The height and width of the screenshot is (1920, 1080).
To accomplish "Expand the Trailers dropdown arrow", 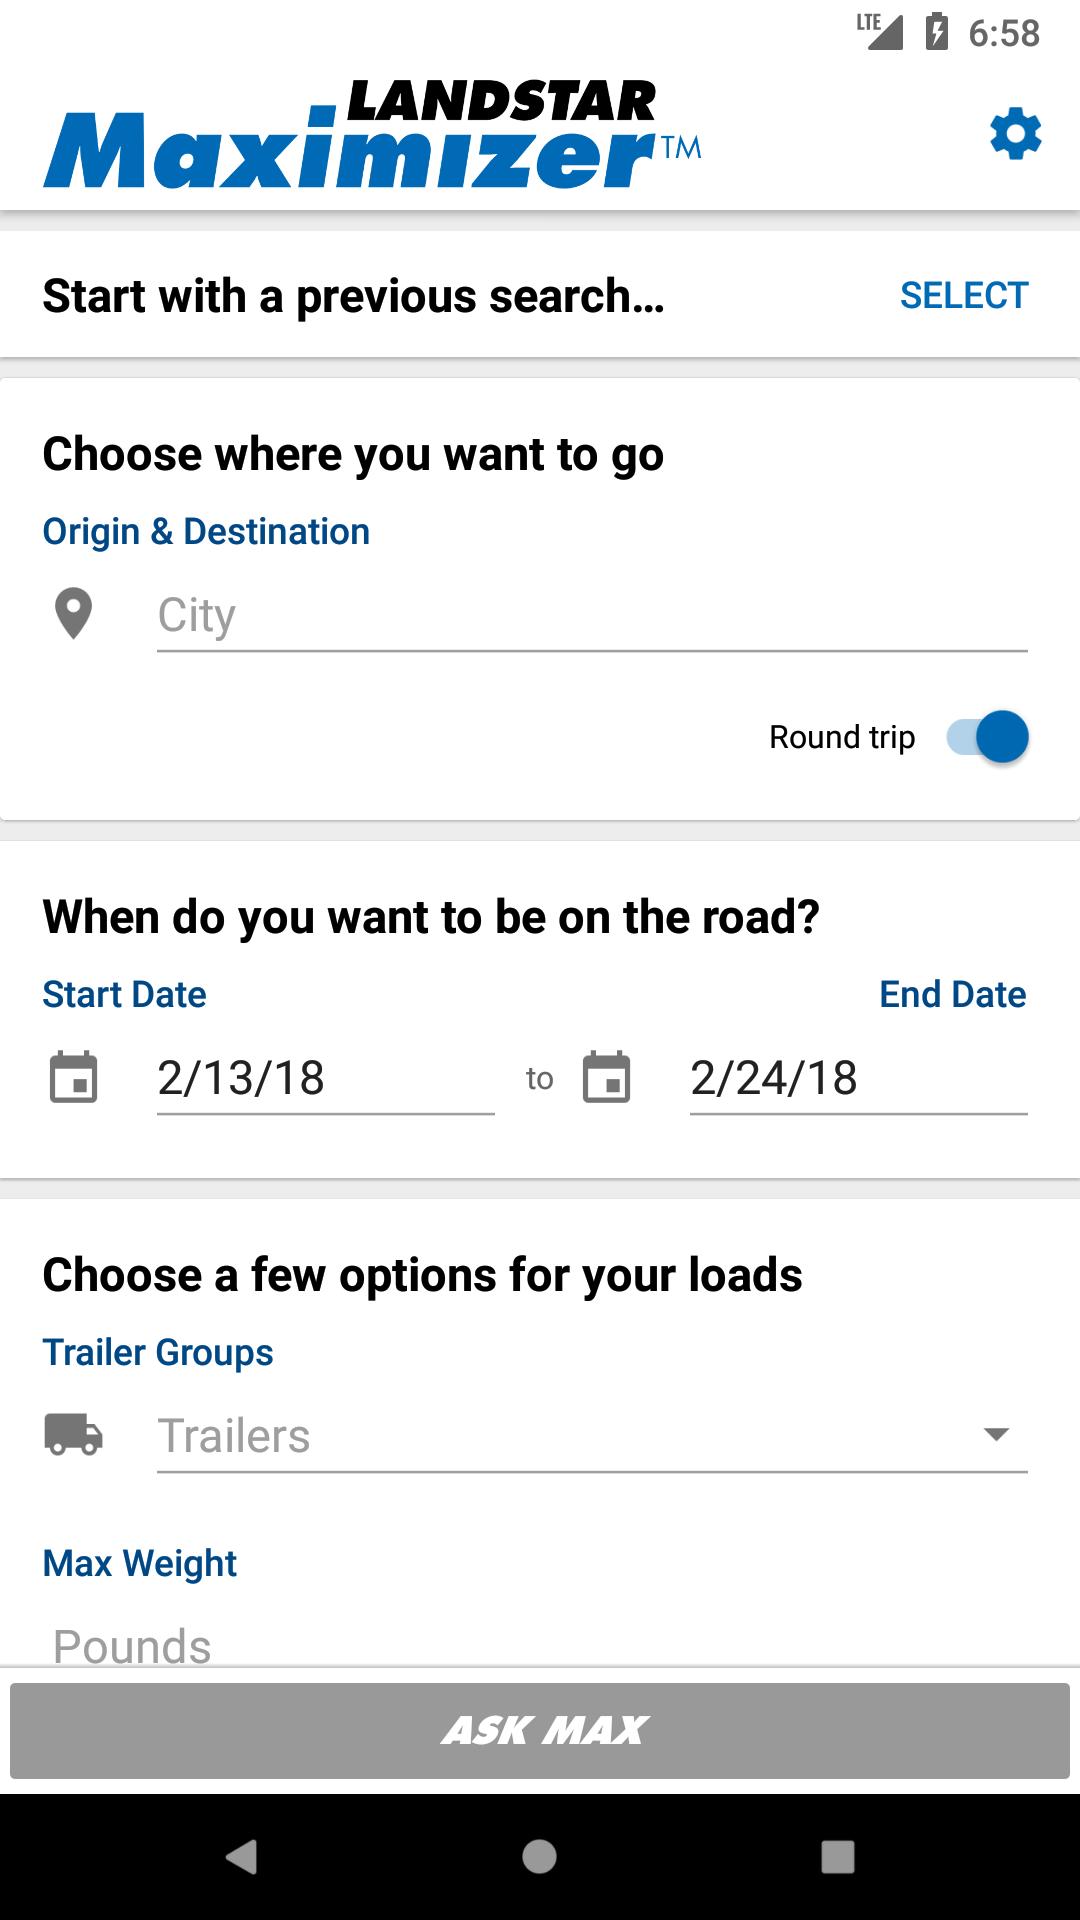I will pyautogui.click(x=996, y=1434).
